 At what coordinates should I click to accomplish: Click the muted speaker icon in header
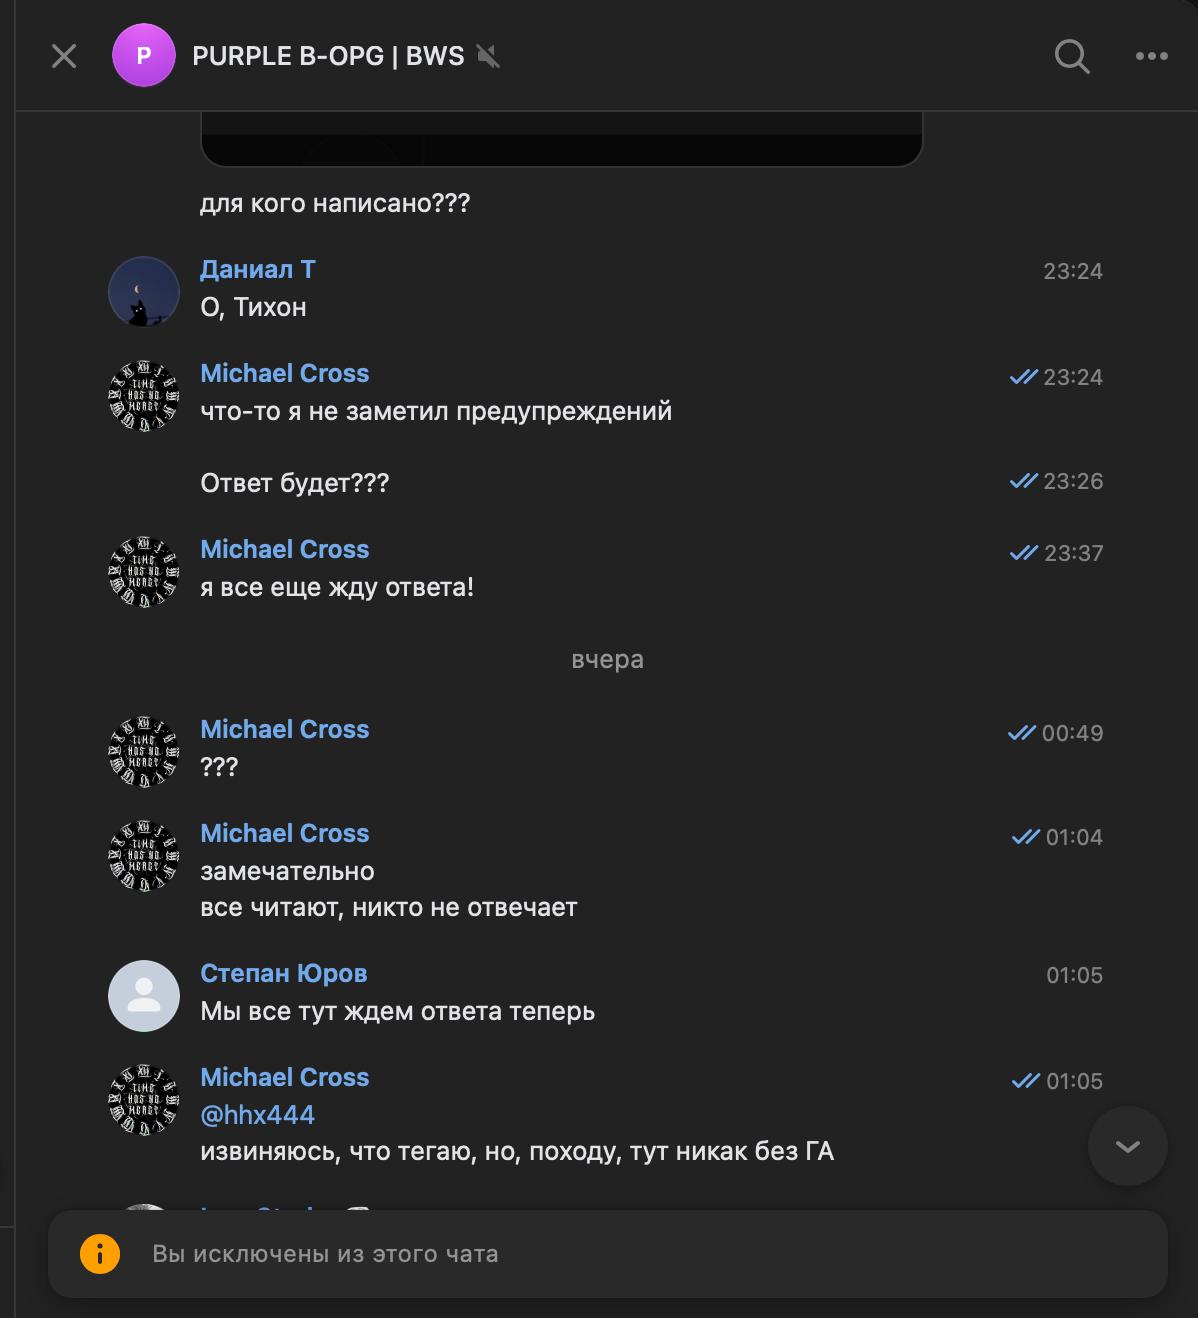click(488, 56)
